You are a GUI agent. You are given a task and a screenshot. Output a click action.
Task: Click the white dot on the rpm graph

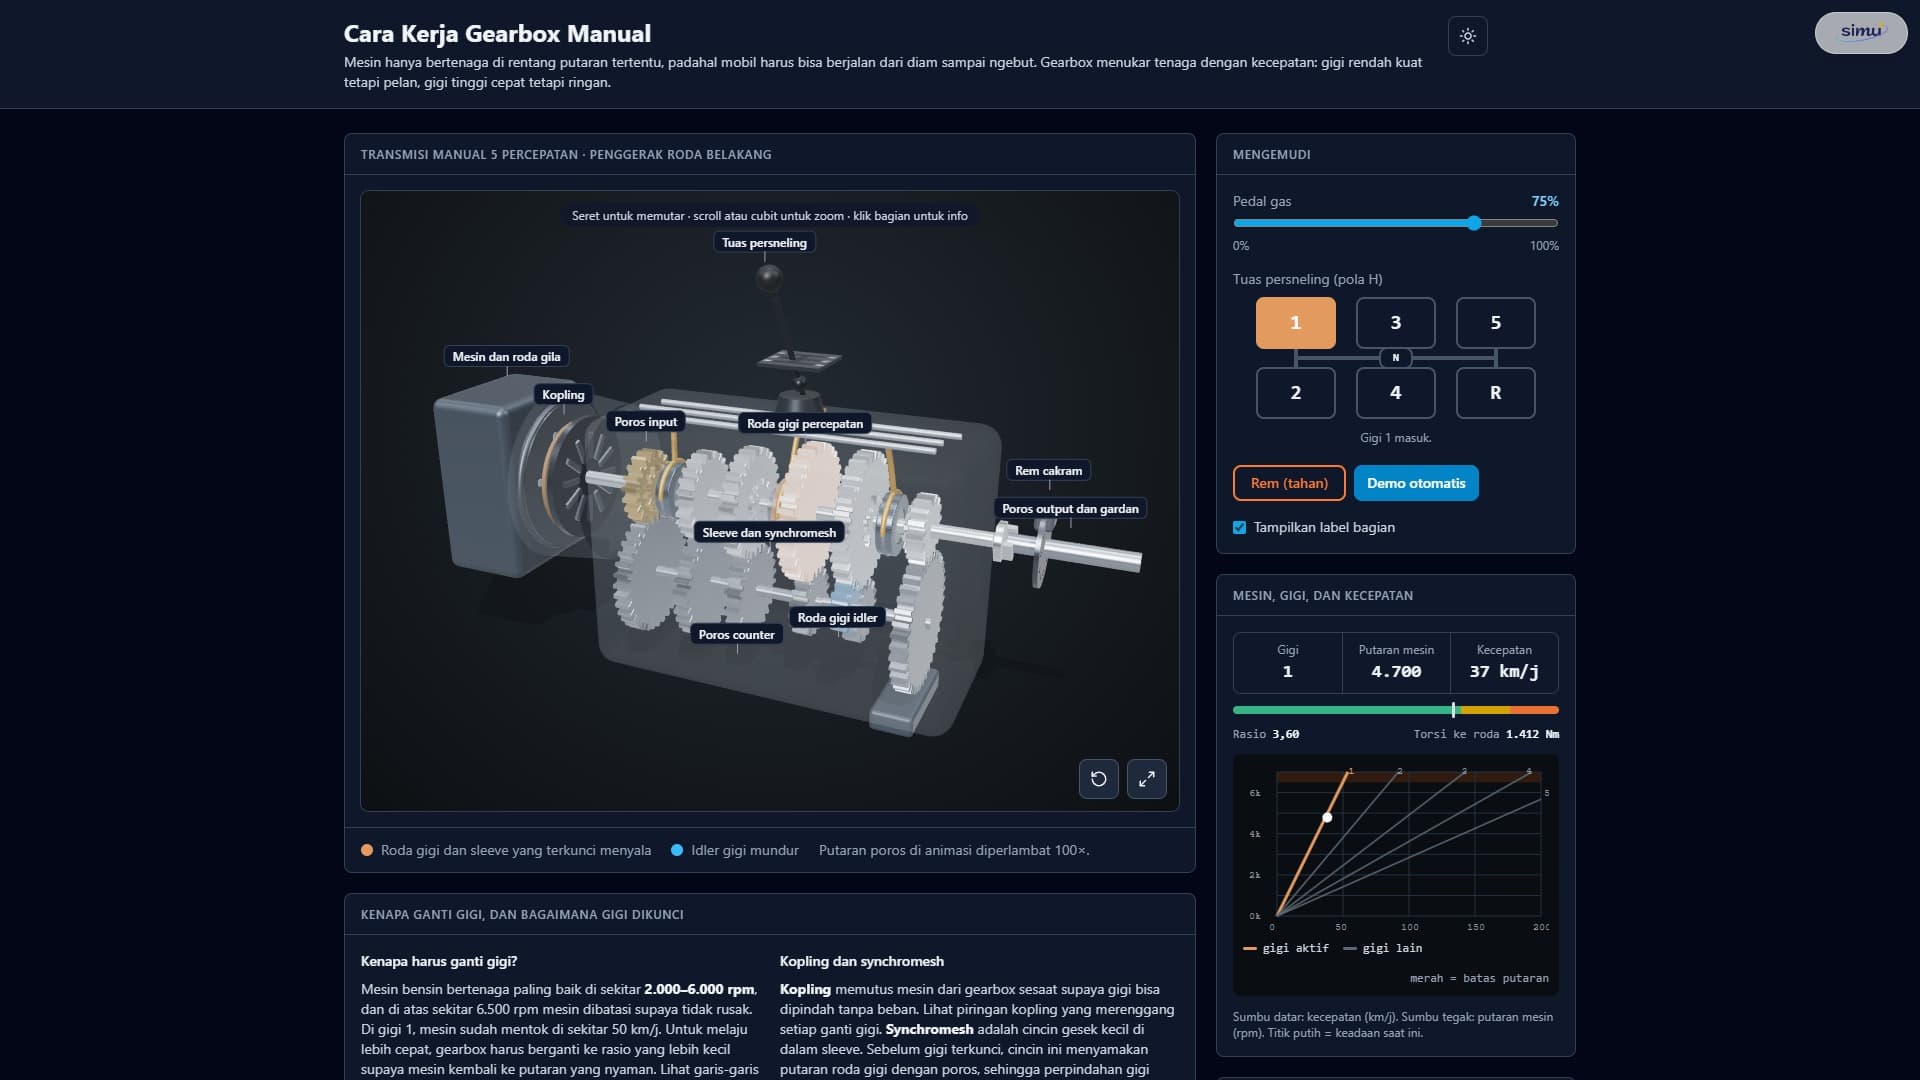pos(1327,818)
